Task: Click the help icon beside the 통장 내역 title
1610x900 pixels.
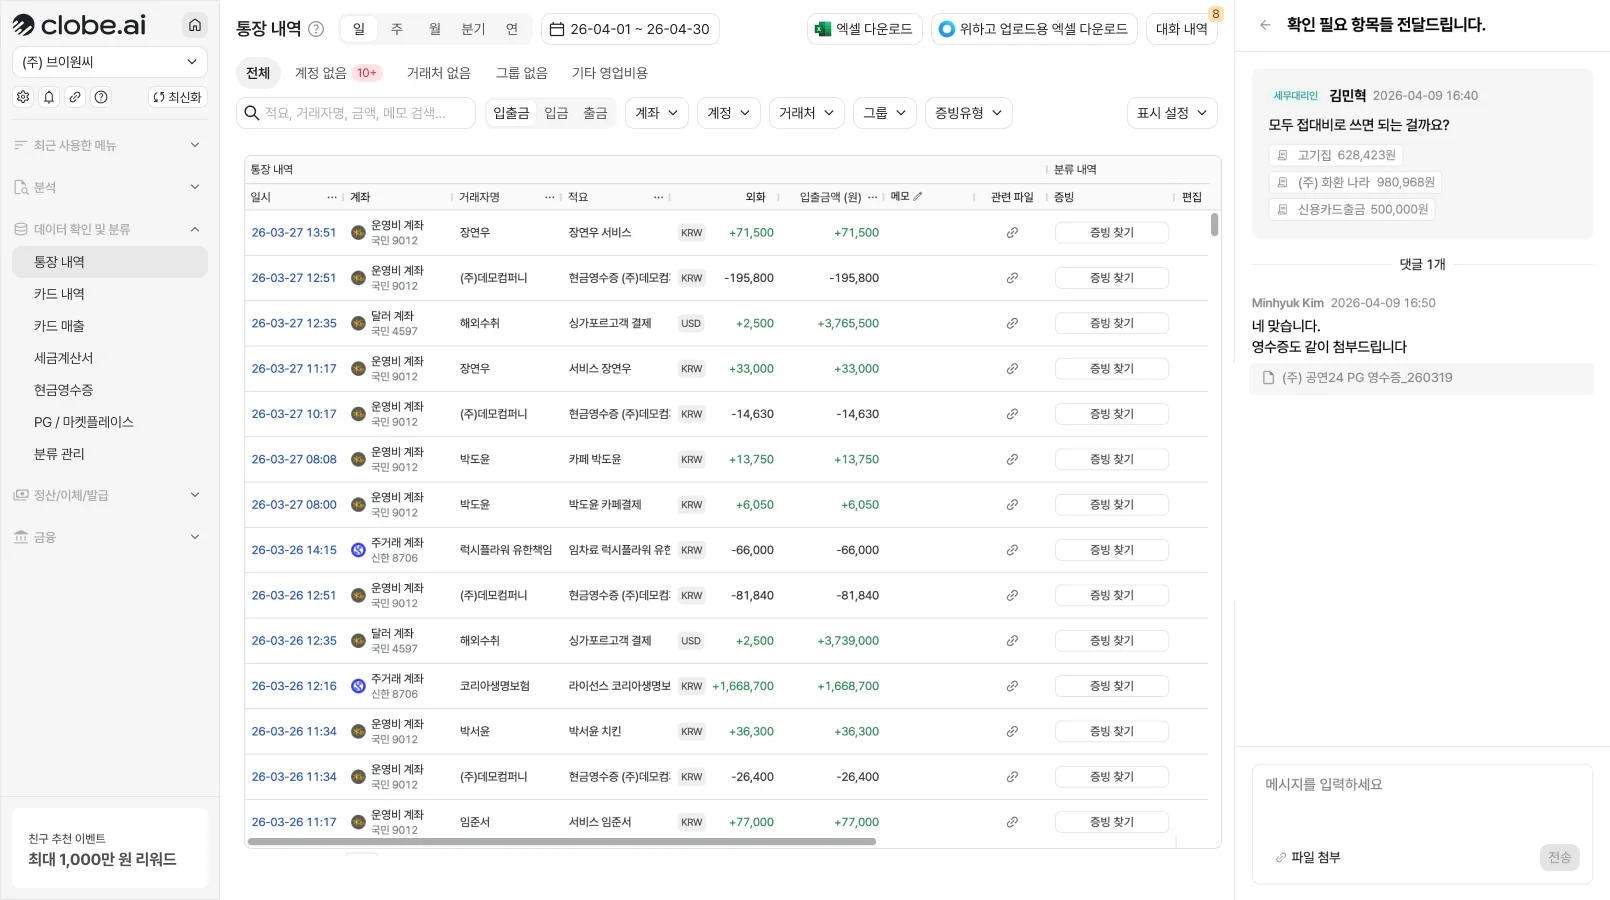Action: (x=316, y=29)
